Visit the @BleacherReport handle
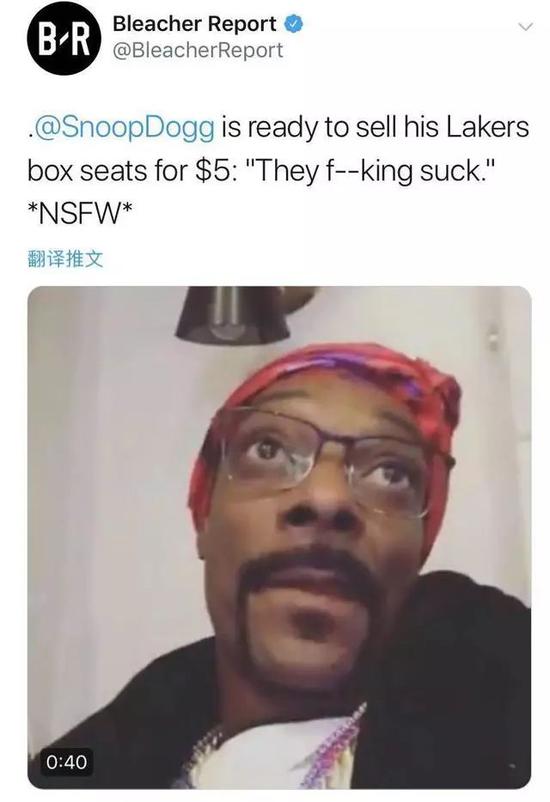 (x=197, y=51)
